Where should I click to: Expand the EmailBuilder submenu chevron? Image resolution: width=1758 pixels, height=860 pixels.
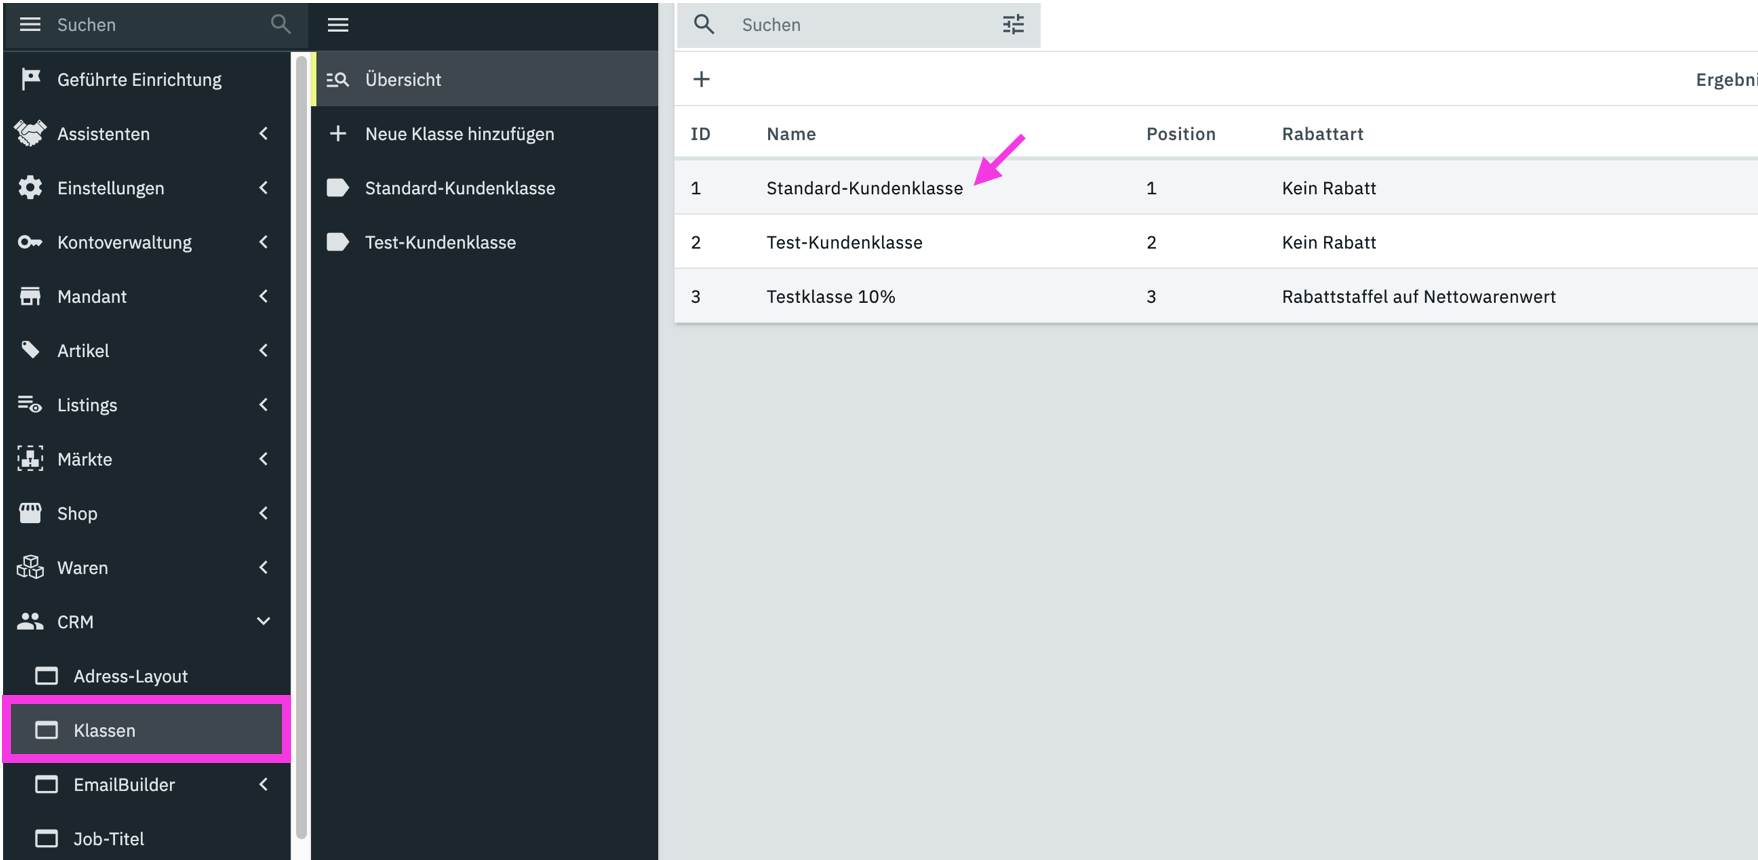[263, 785]
